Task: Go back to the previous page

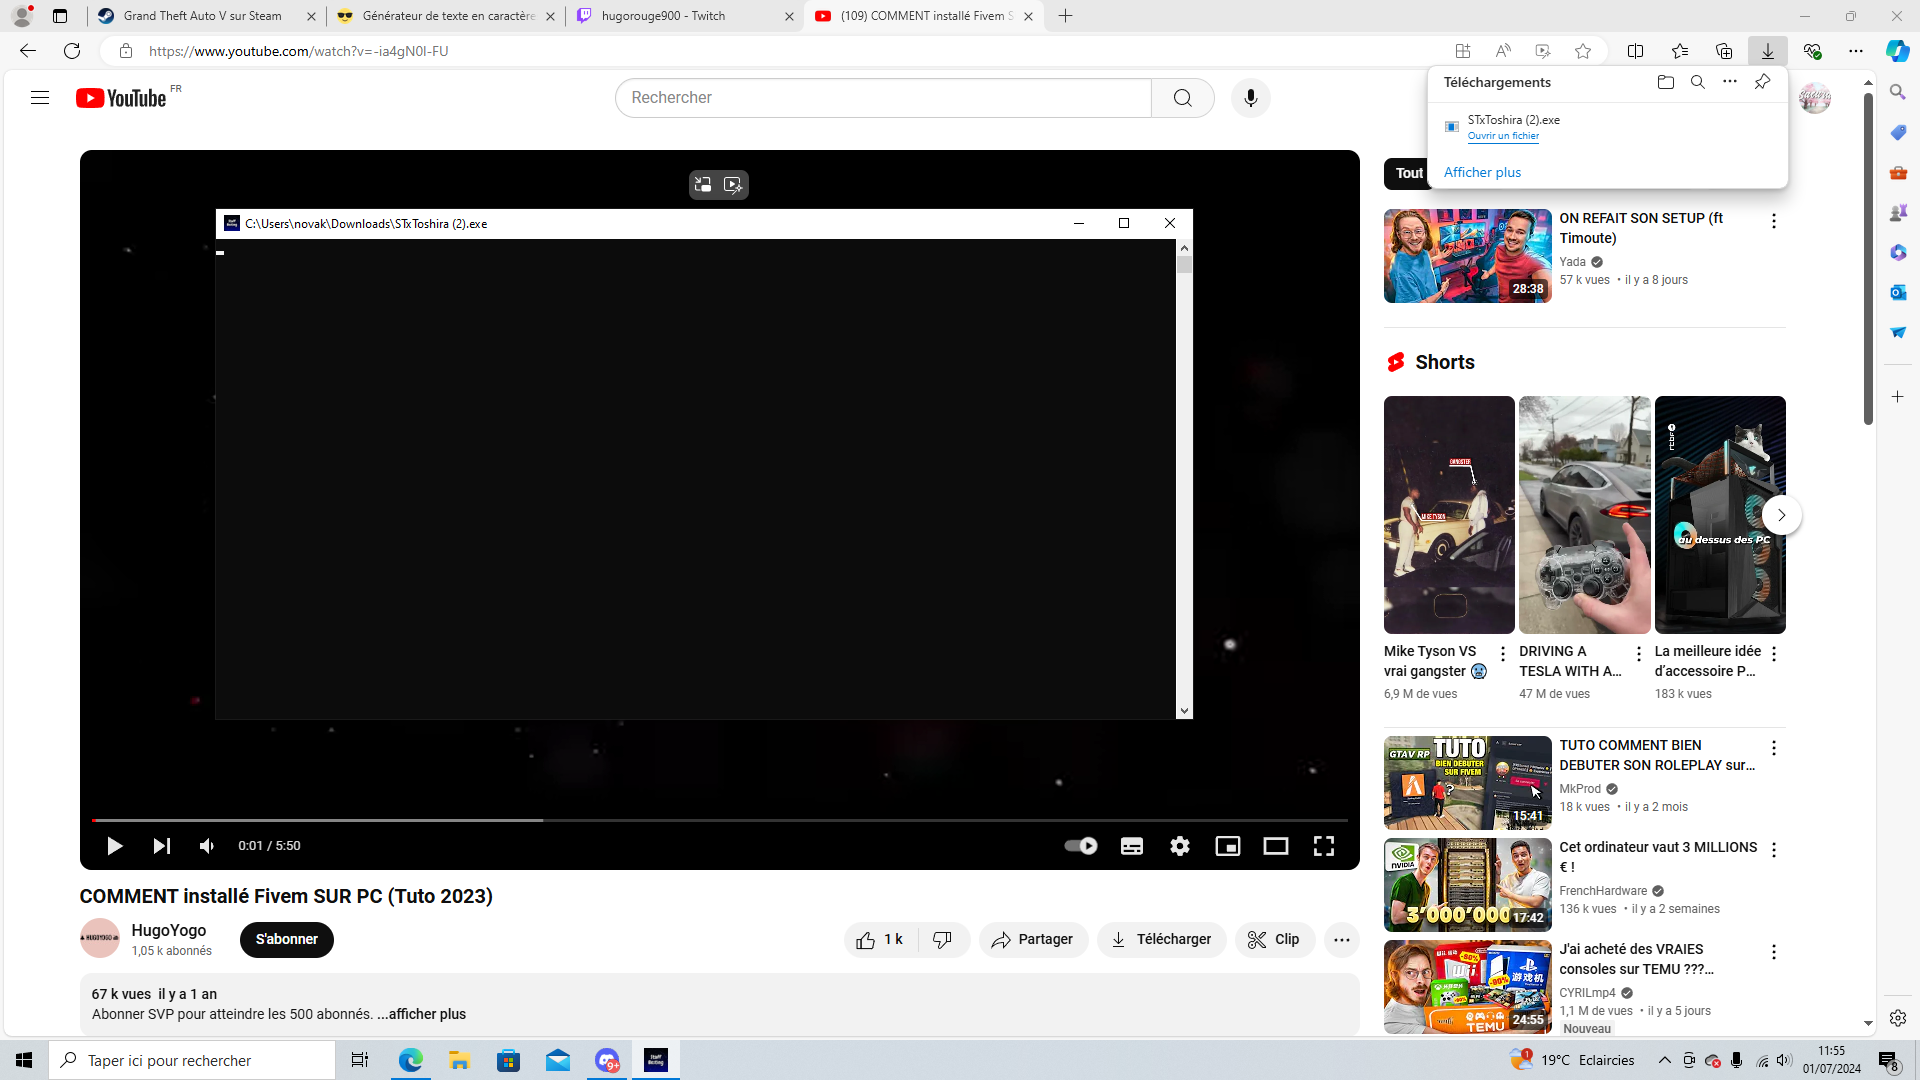Action: pyautogui.click(x=28, y=51)
